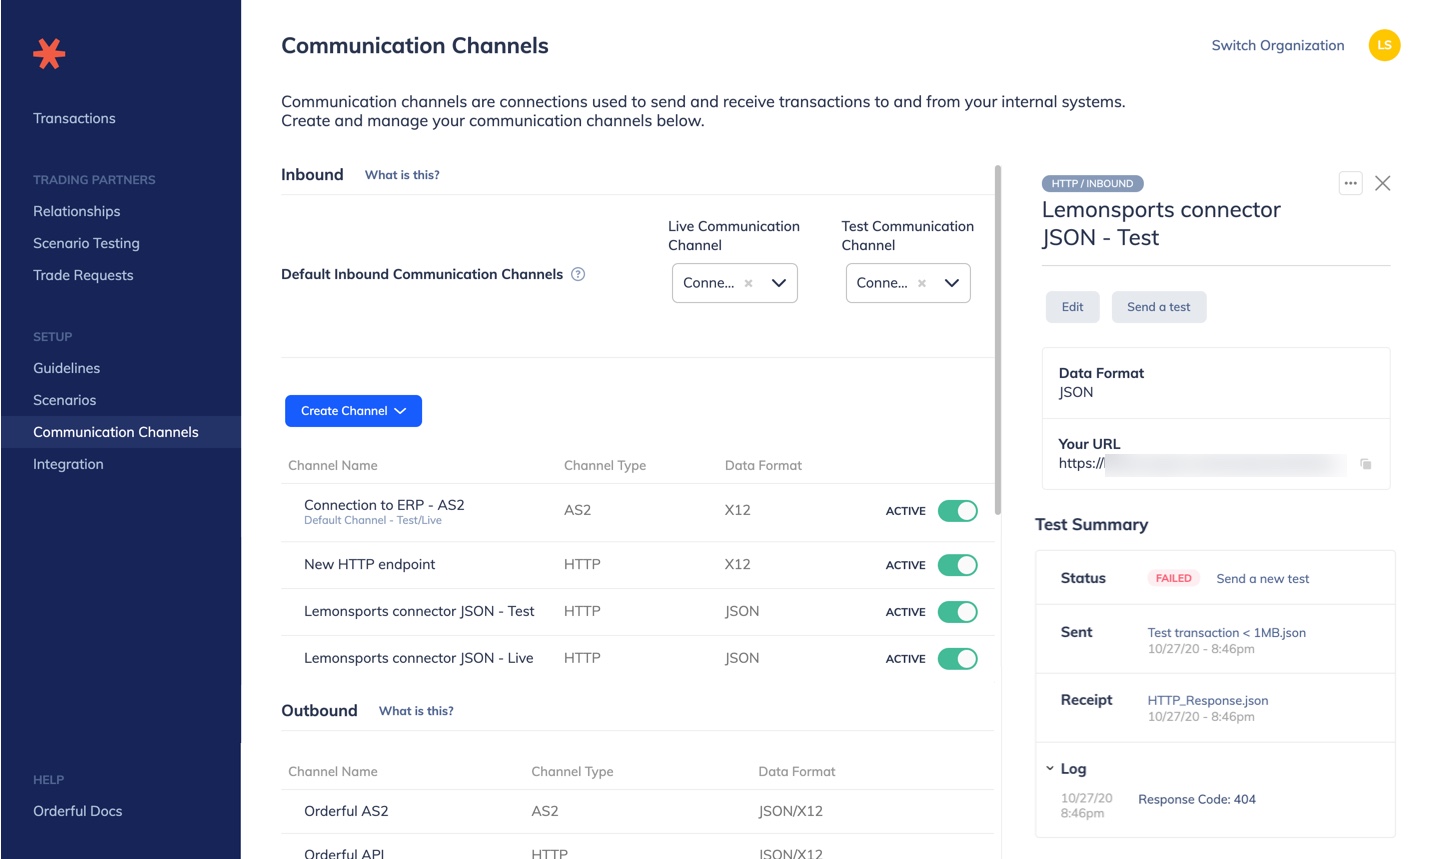Screen dimensions: 1440x859
Task: Toggle New HTTP endpoint active switch
Action: tap(957, 565)
